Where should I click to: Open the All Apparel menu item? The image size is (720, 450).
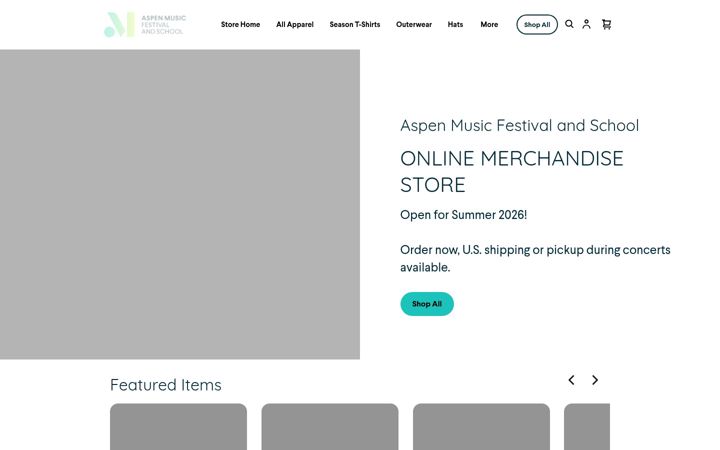295,24
